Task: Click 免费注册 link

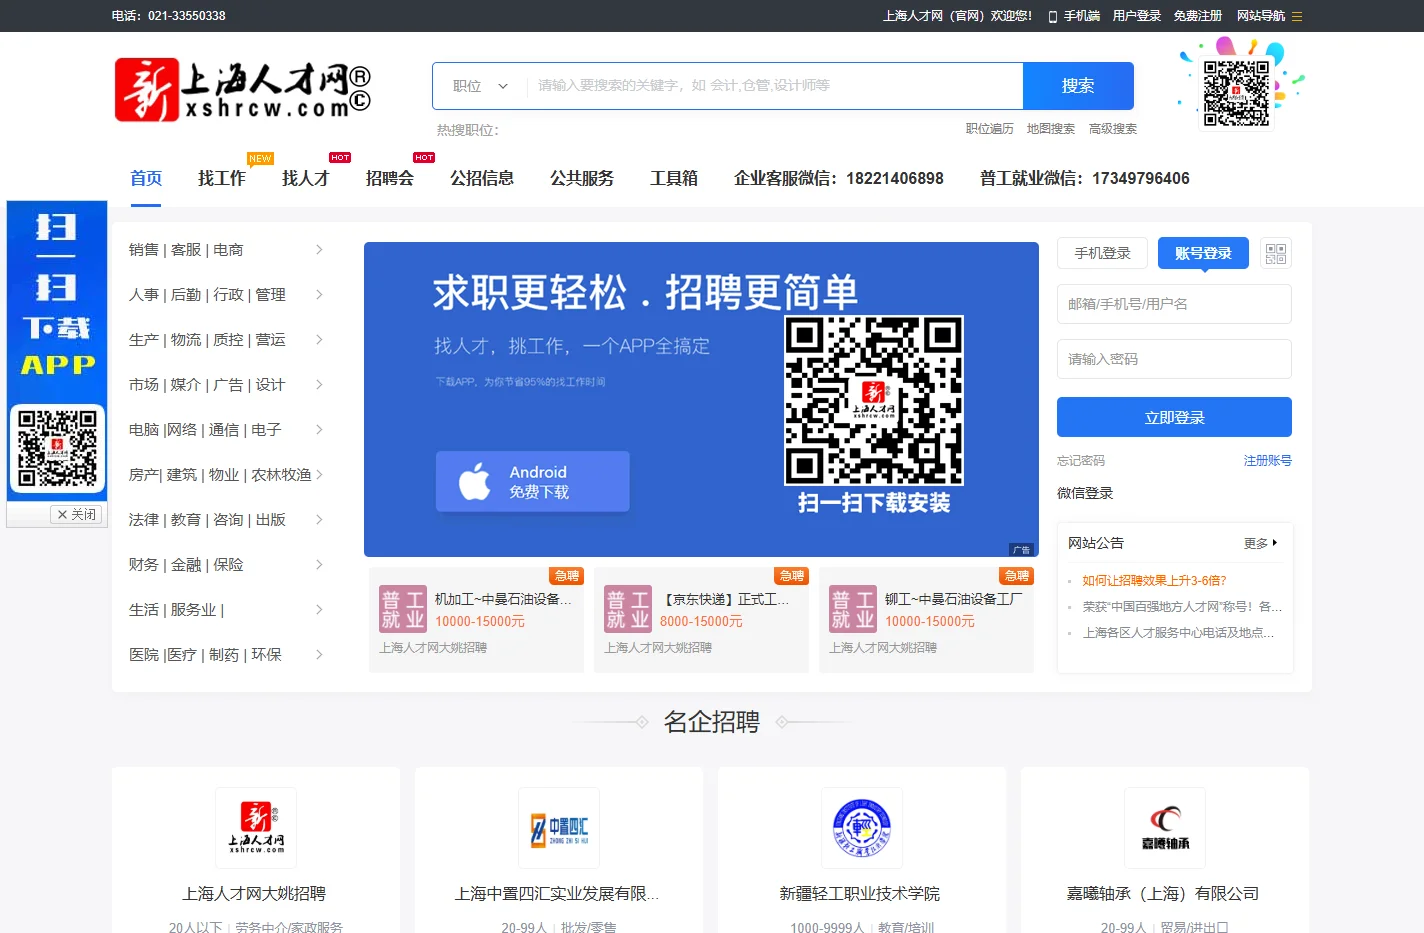Action: coord(1198,16)
